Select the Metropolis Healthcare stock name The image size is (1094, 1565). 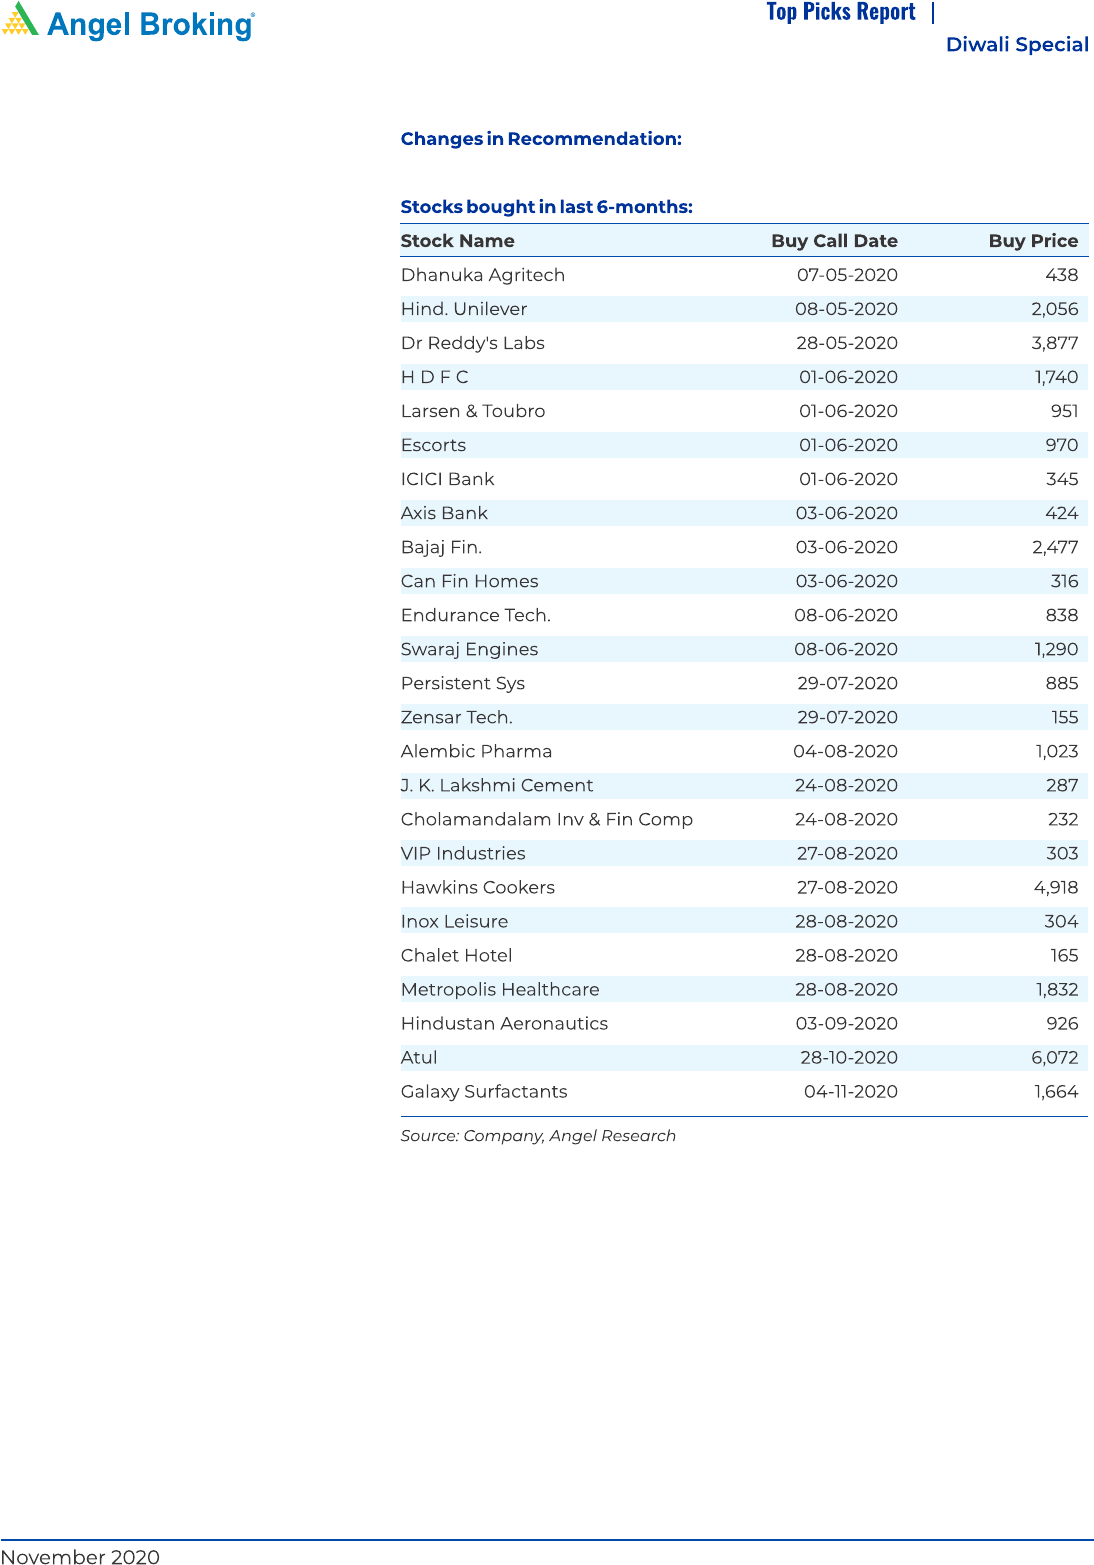[x=499, y=989]
